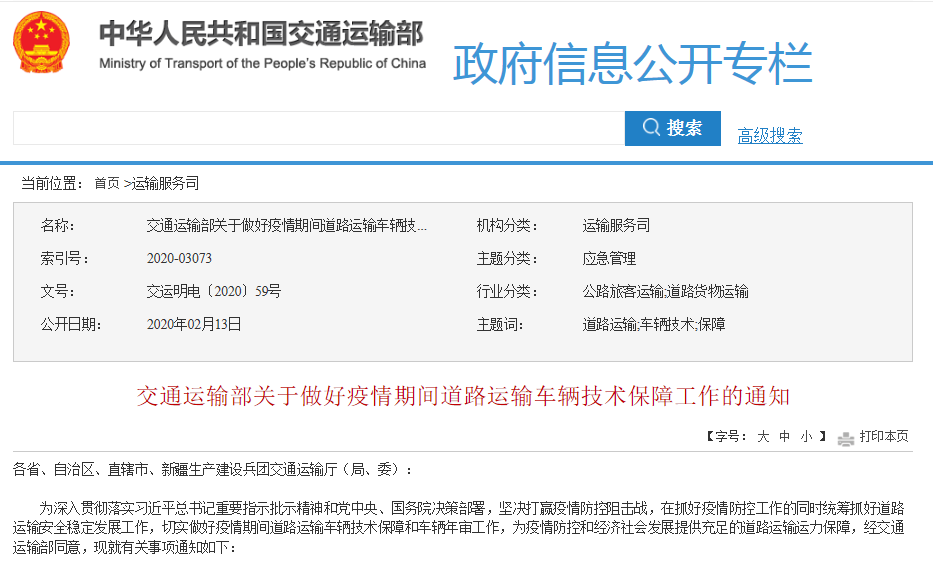This screenshot has width=933, height=561.
Task: Select the publish date 2020年02月13日
Action: 194,324
